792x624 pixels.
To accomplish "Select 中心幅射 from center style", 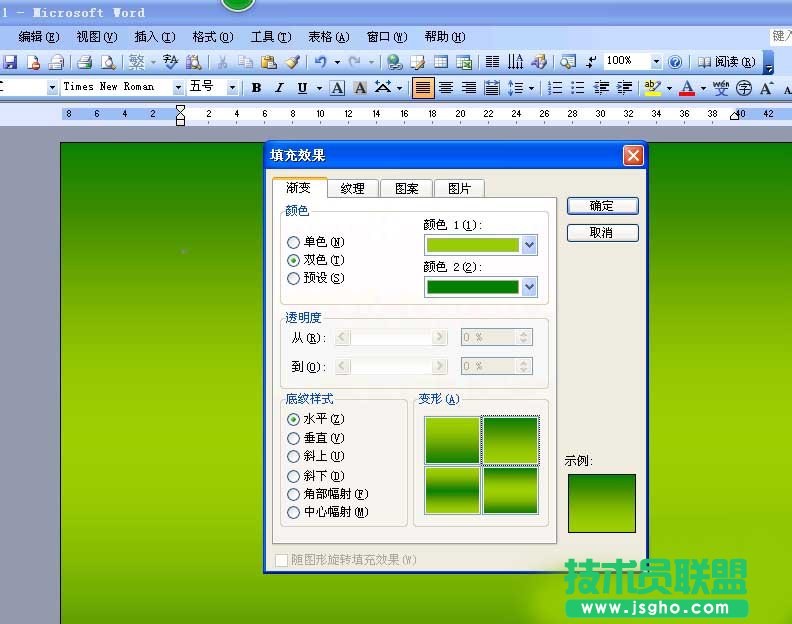I will [x=293, y=512].
